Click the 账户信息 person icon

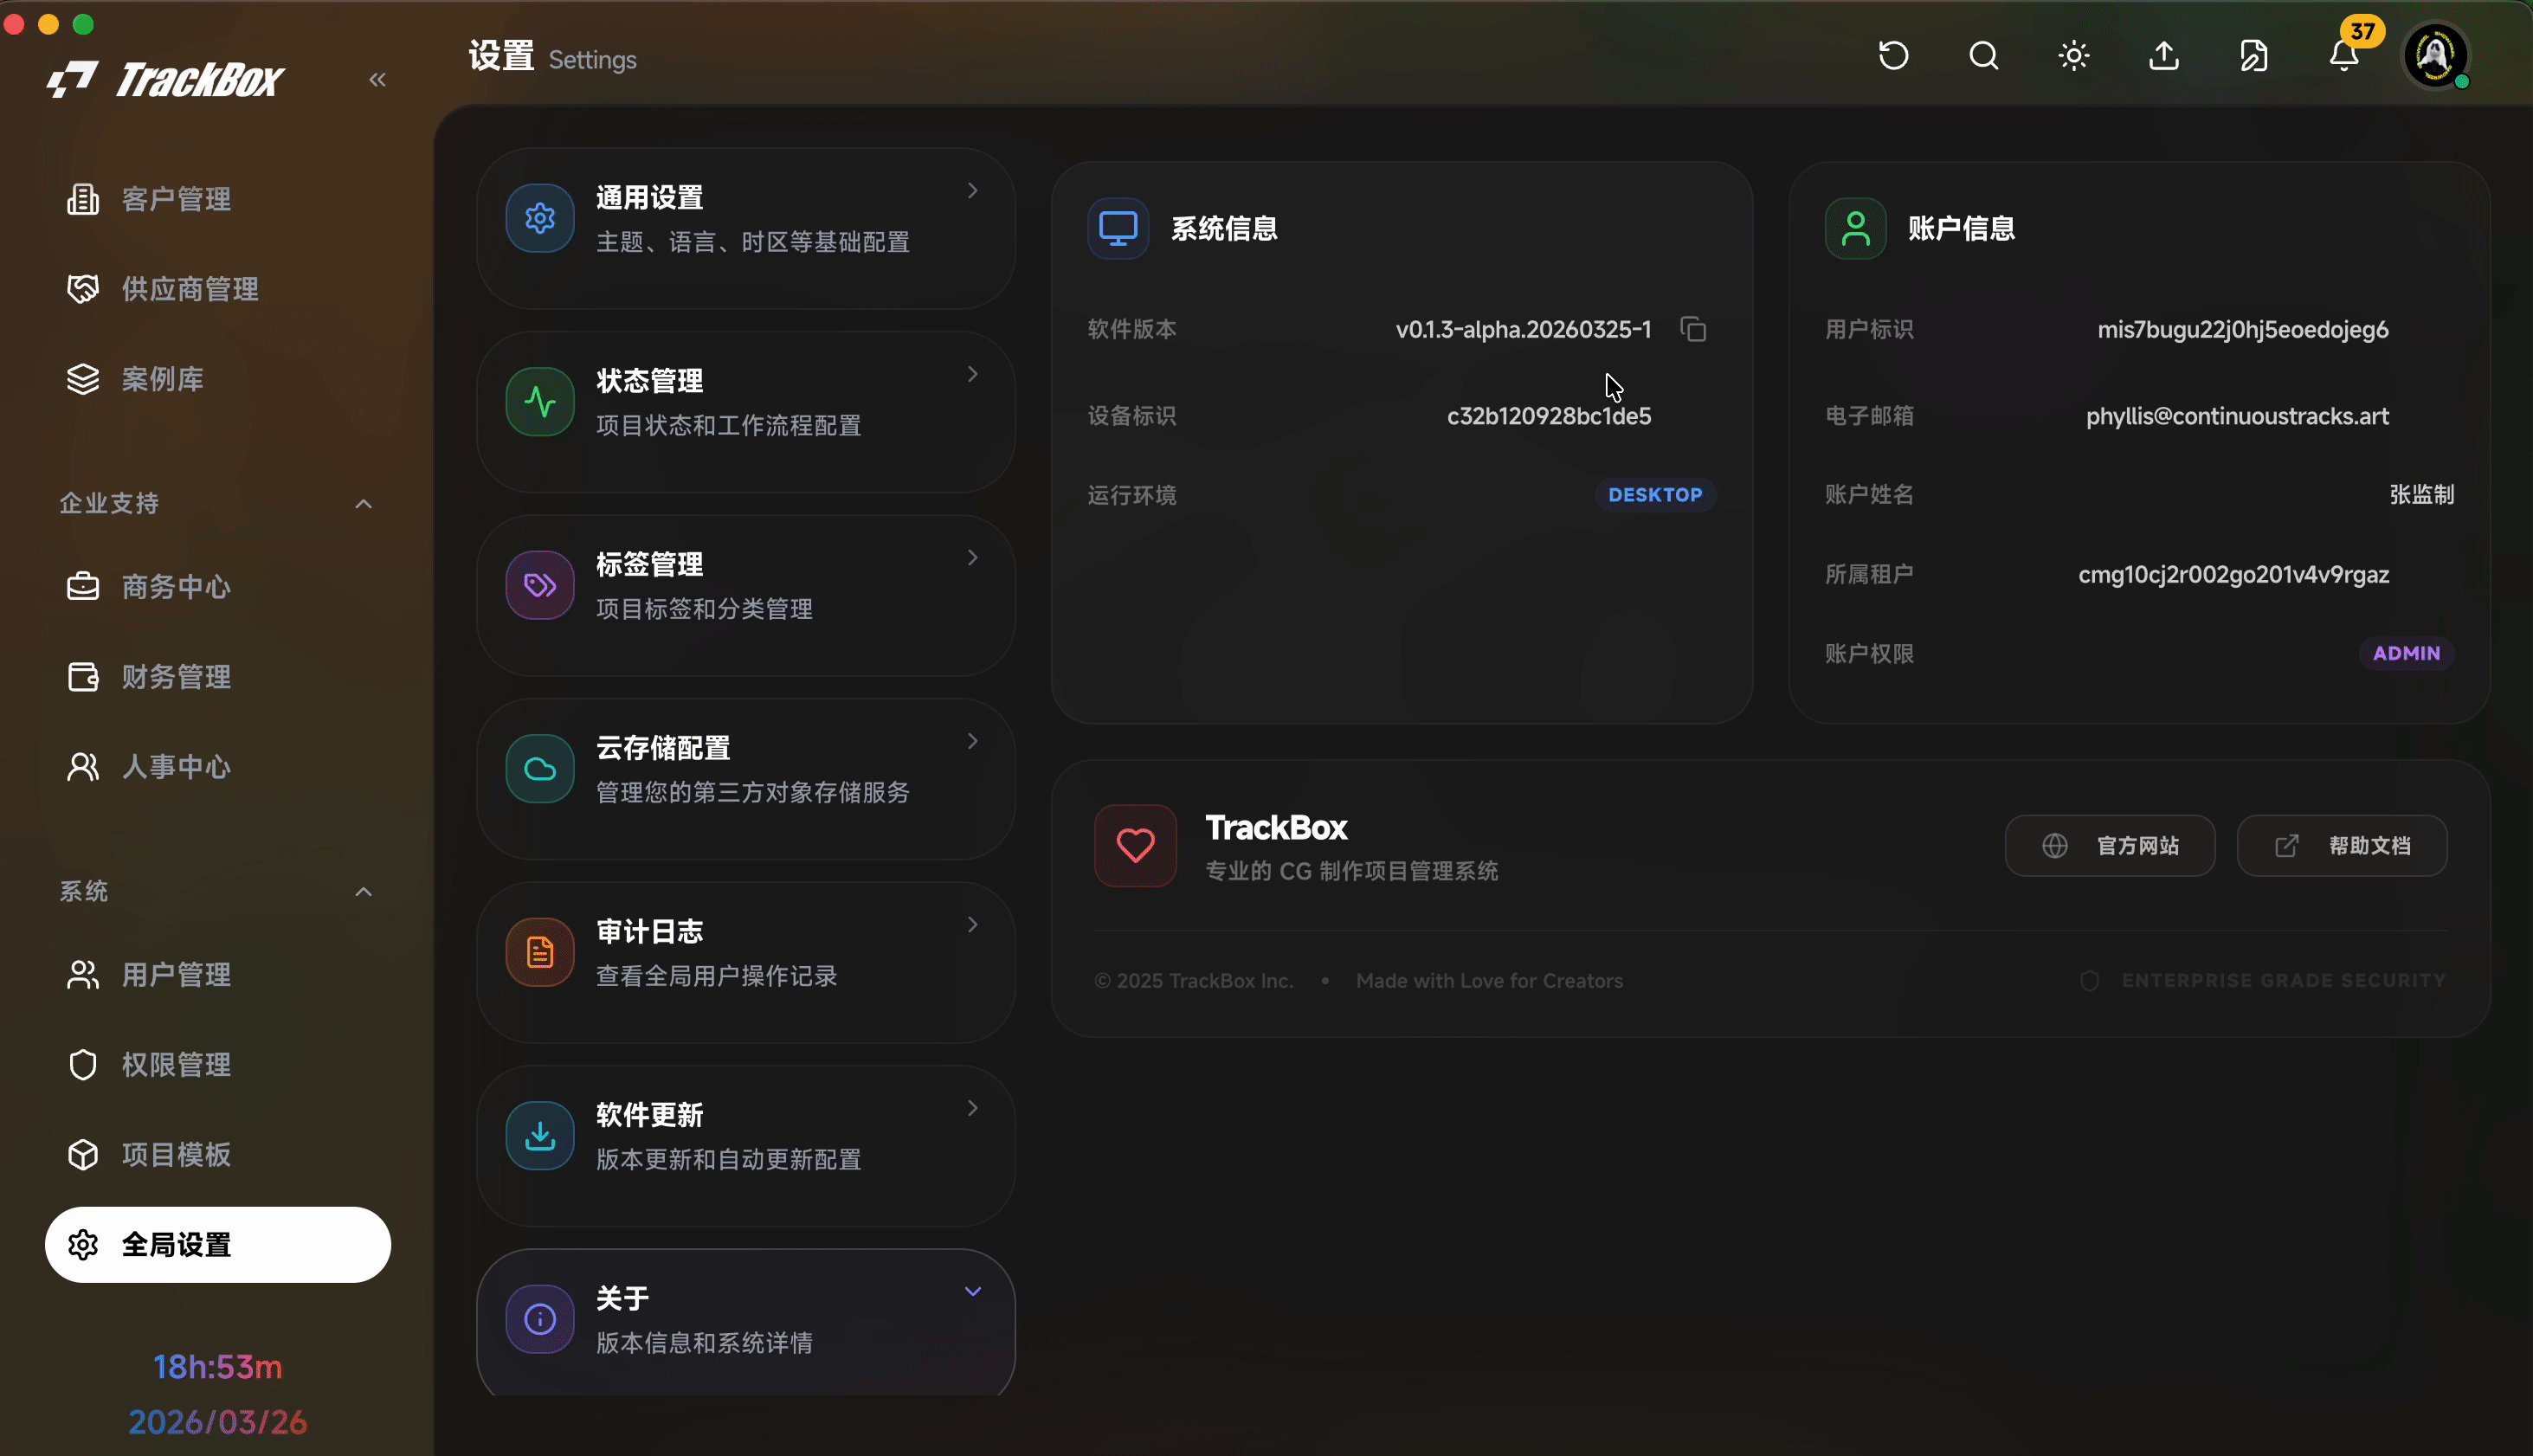(1855, 228)
